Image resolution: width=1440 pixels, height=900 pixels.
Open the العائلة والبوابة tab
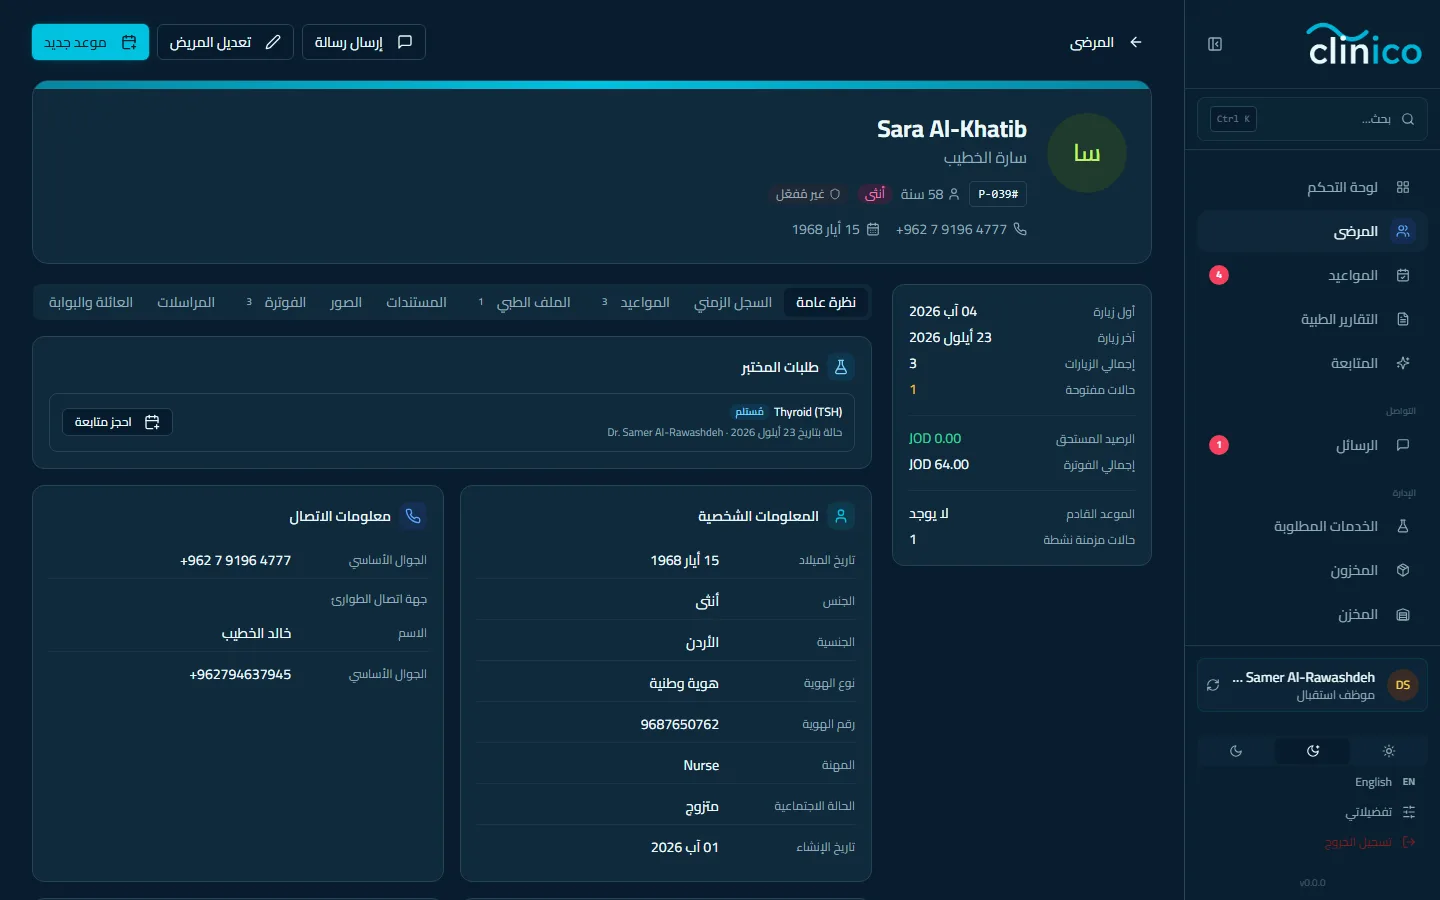91,302
